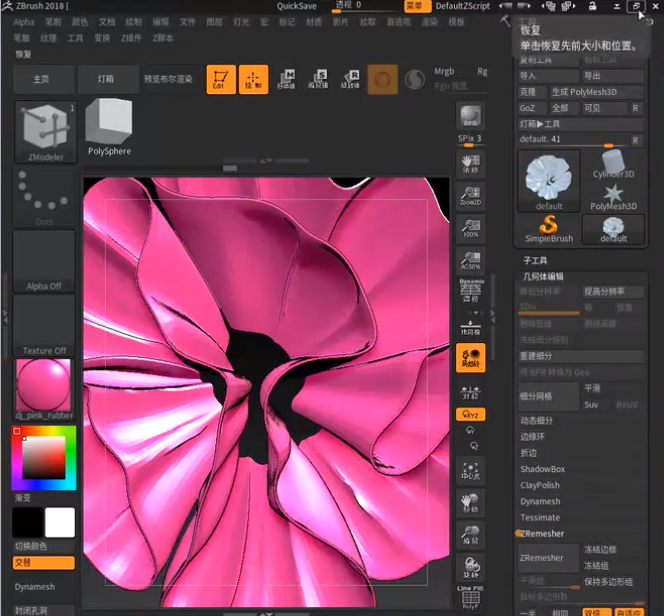Open the Z插件 plugin menu
This screenshot has width=664, height=616.
pos(131,38)
